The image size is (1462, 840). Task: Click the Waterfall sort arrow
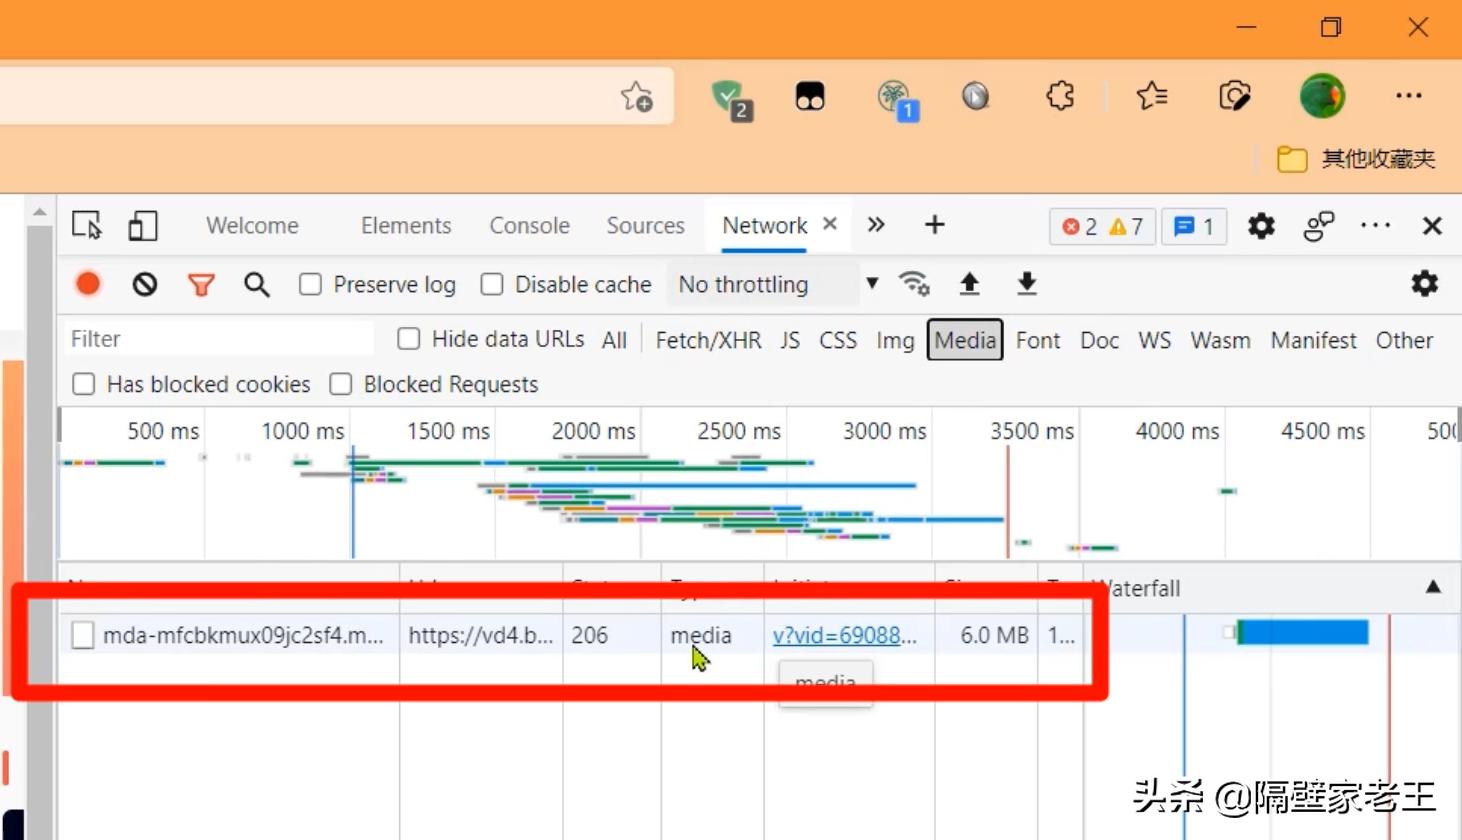coord(1433,587)
